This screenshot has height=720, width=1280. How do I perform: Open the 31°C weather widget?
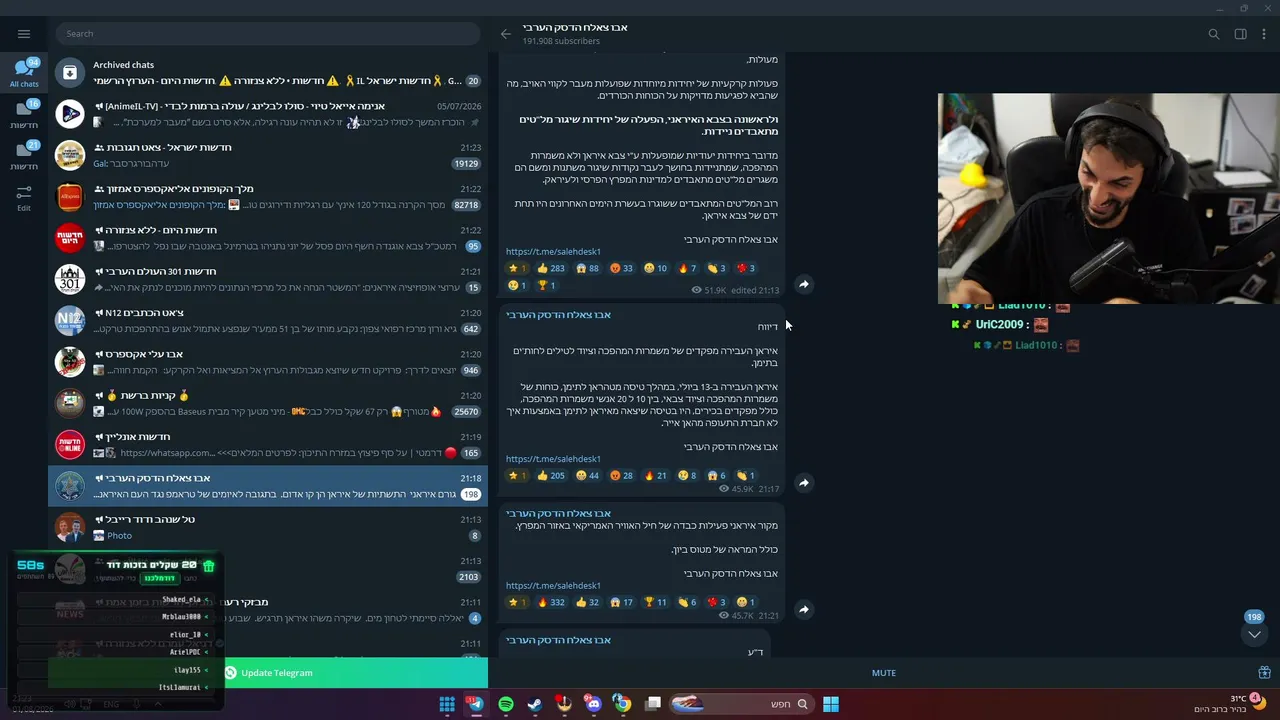[x=1230, y=703]
